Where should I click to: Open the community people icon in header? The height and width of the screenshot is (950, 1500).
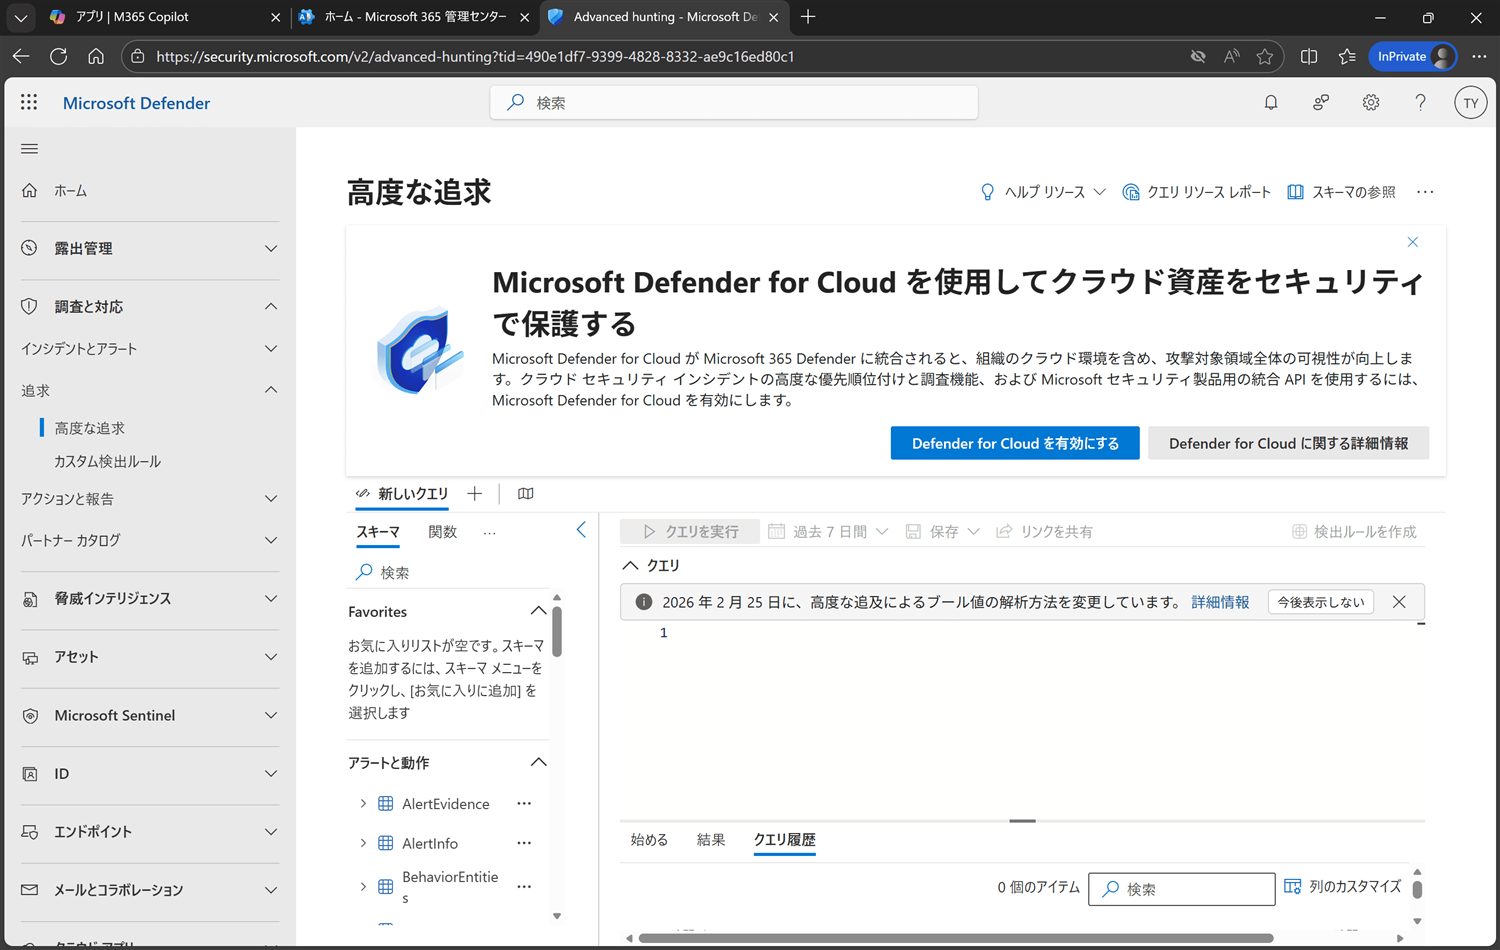tap(1321, 102)
